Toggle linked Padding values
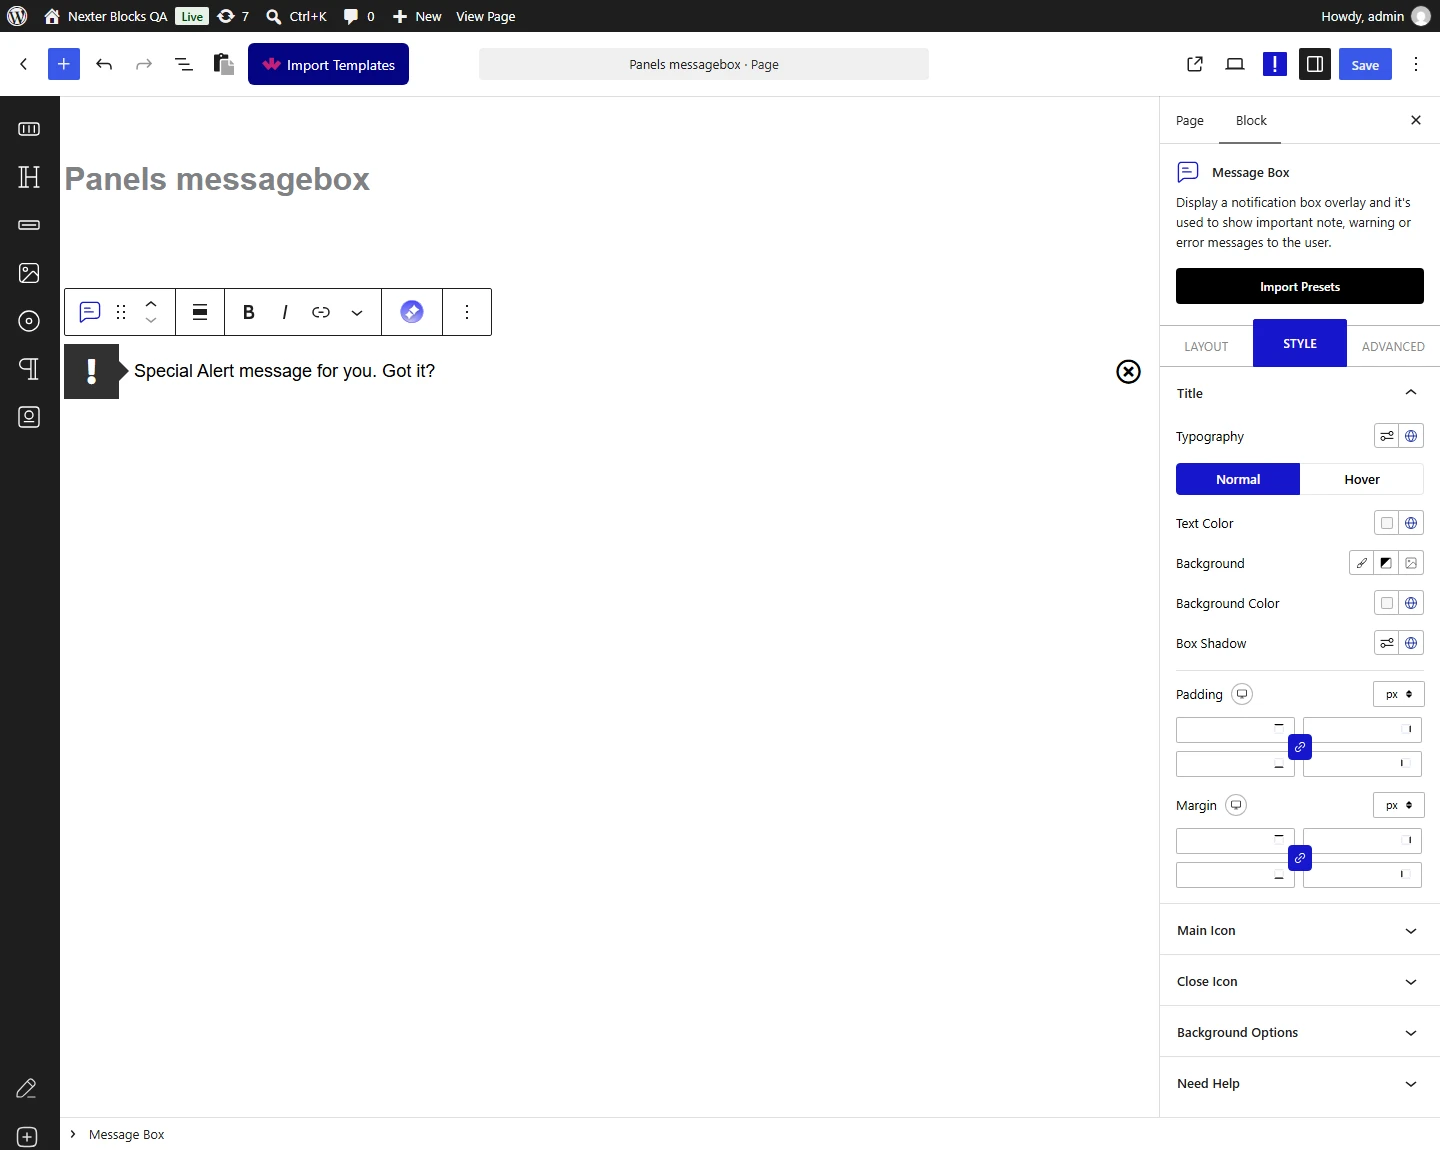The height and width of the screenshot is (1150, 1440). click(1300, 747)
